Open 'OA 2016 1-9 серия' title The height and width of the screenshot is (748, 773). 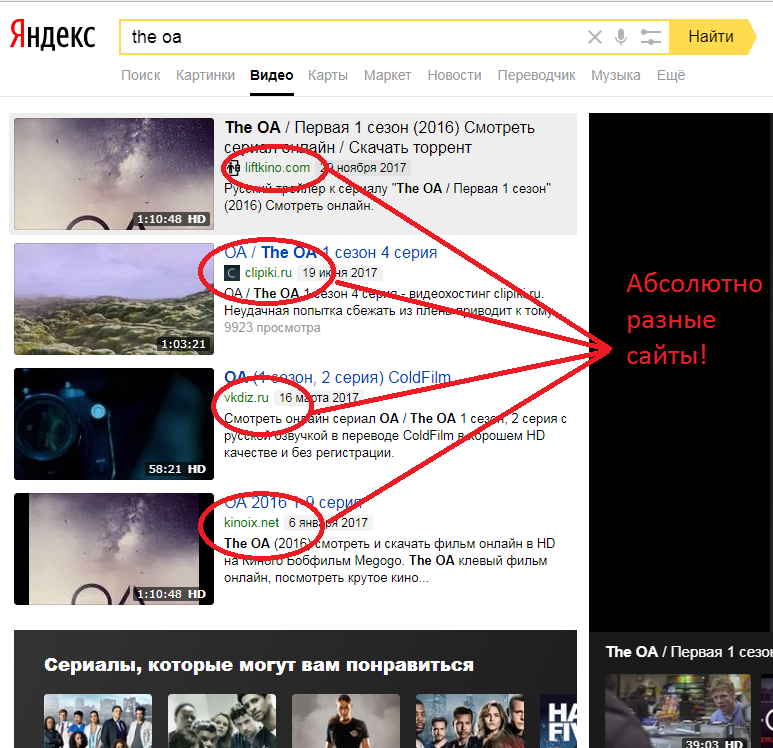coord(293,502)
